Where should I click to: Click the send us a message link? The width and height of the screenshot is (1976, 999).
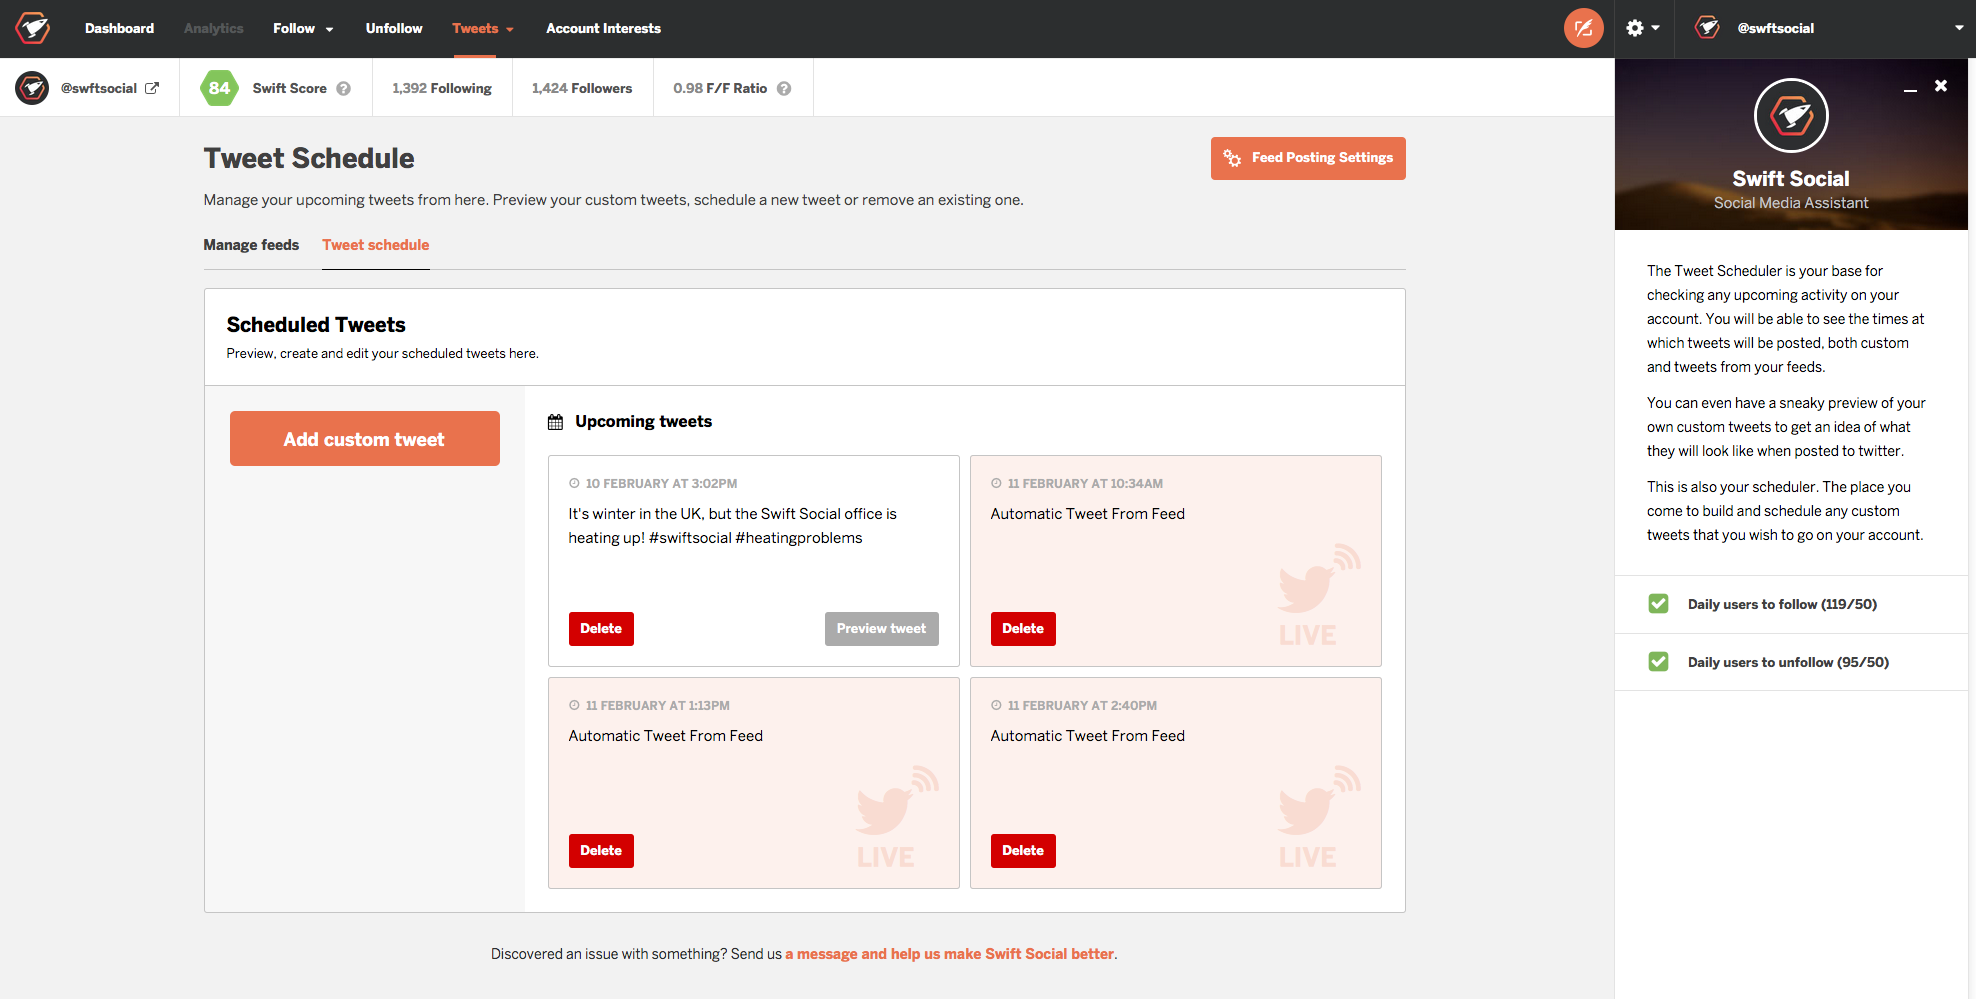point(949,953)
